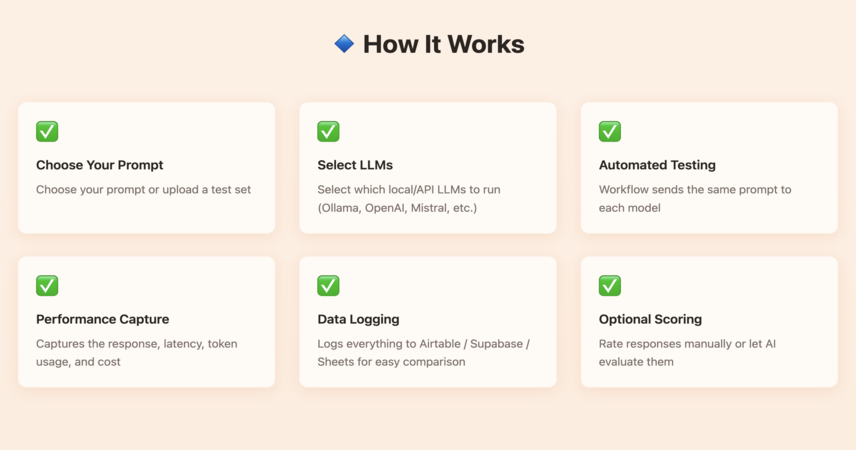Click the green checkmark icon above Data Logging
The height and width of the screenshot is (450, 856).
click(x=328, y=286)
